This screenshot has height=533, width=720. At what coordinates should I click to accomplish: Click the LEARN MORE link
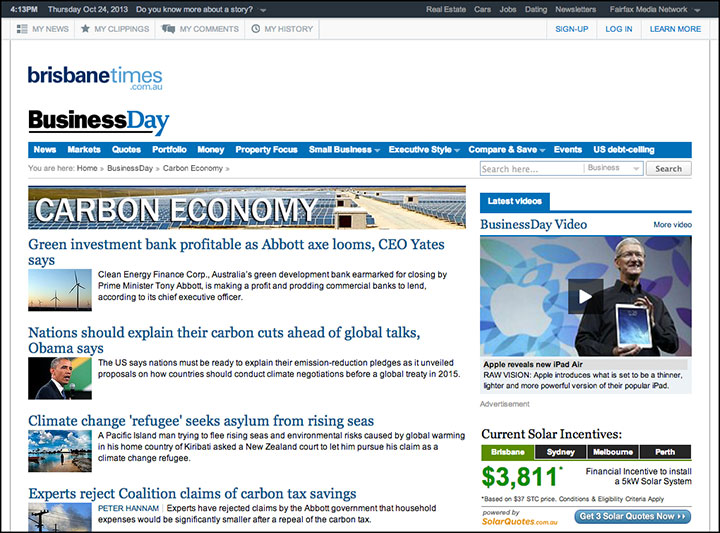[675, 29]
